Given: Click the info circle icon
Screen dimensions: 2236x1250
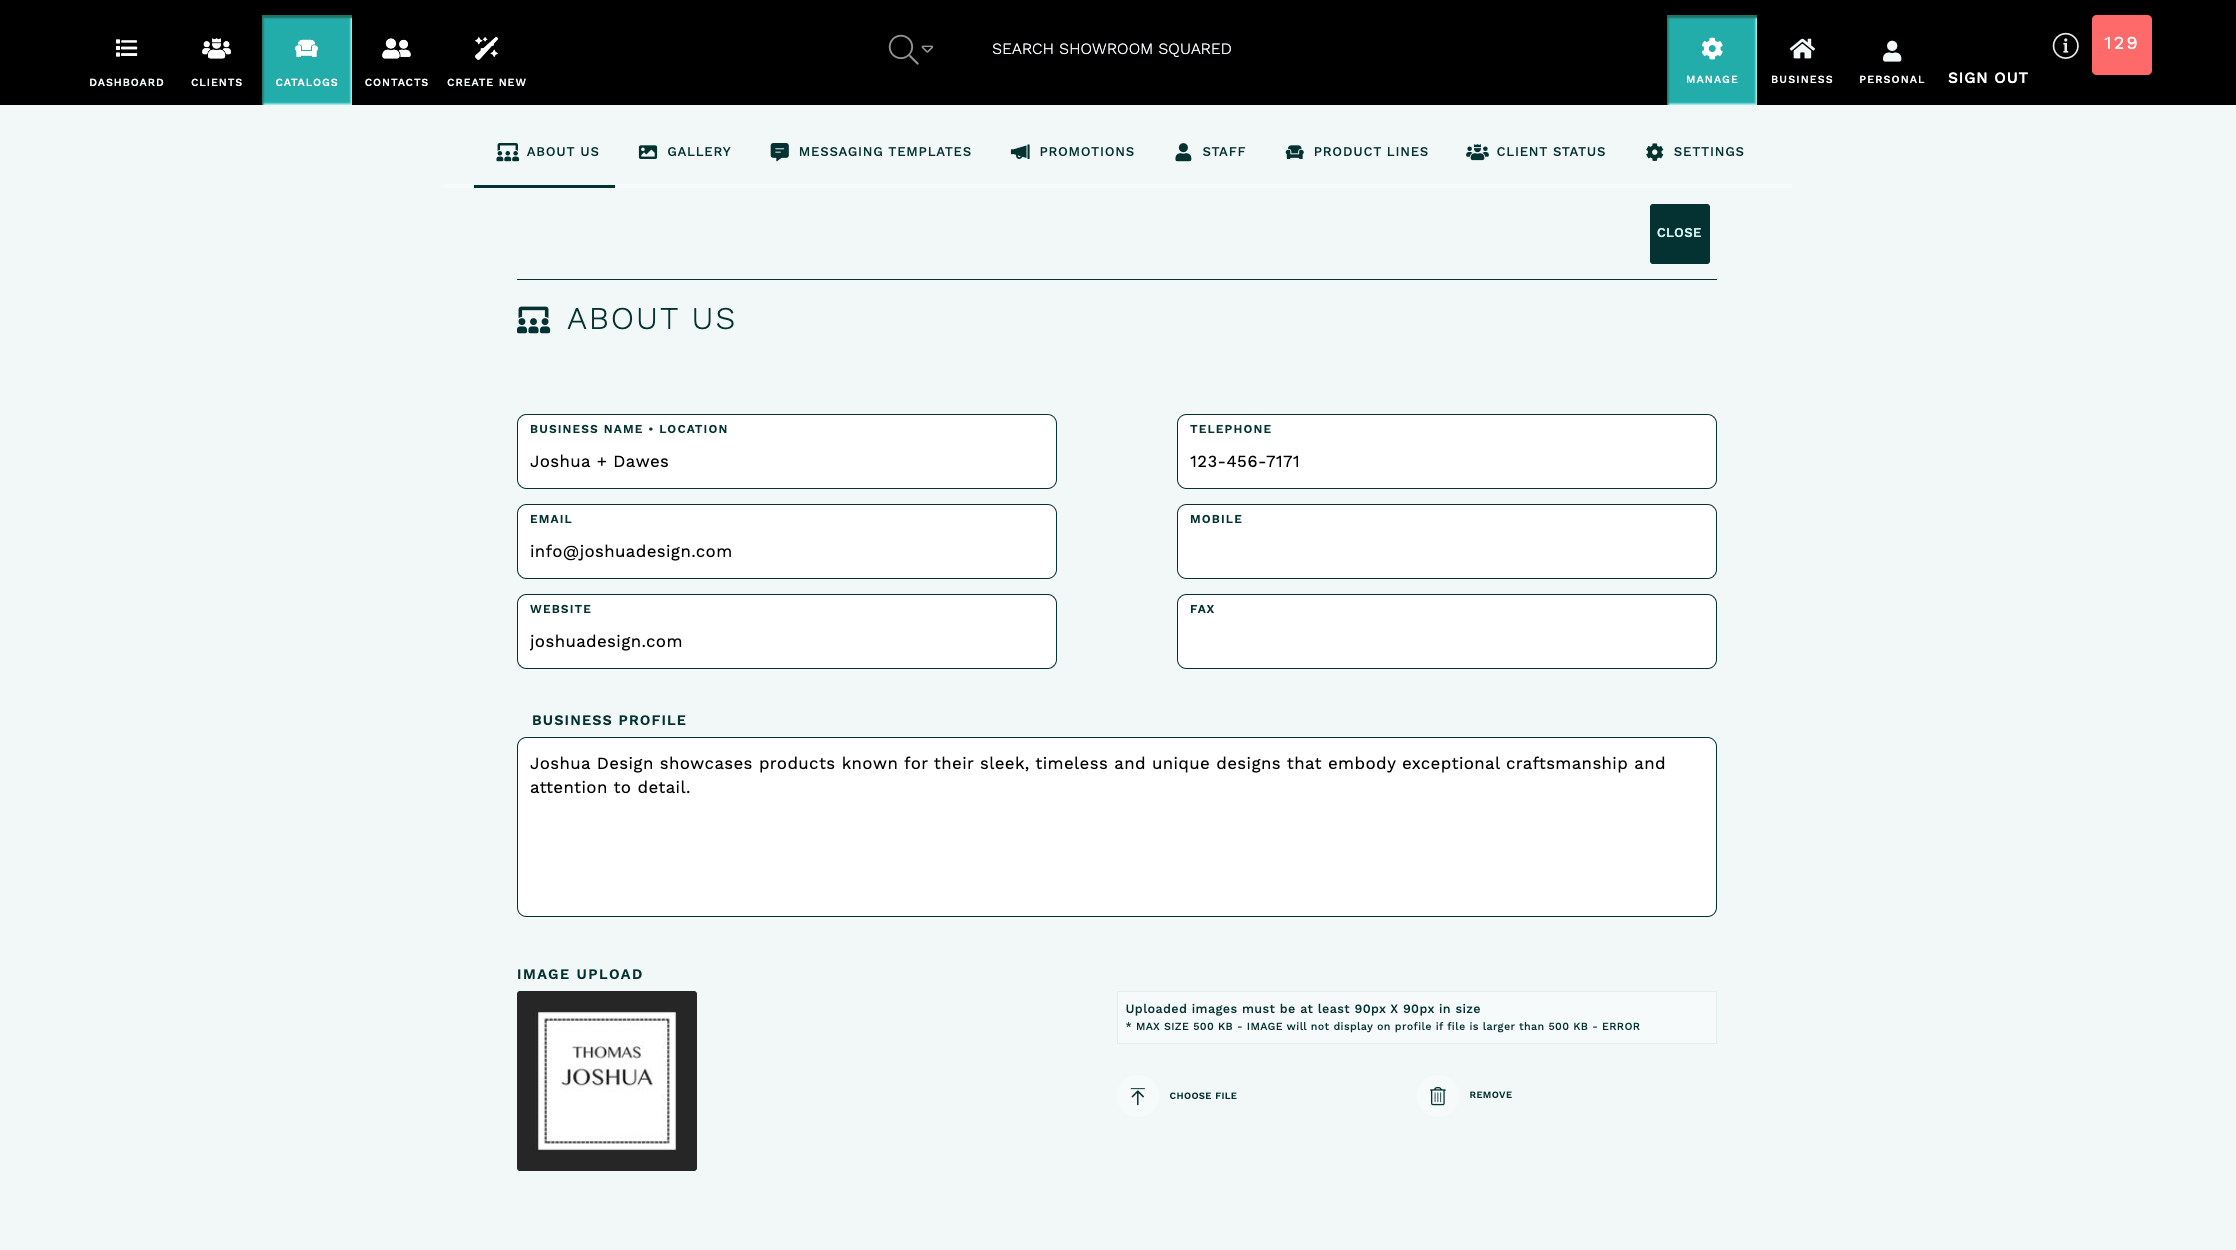Looking at the screenshot, I should point(2065,46).
